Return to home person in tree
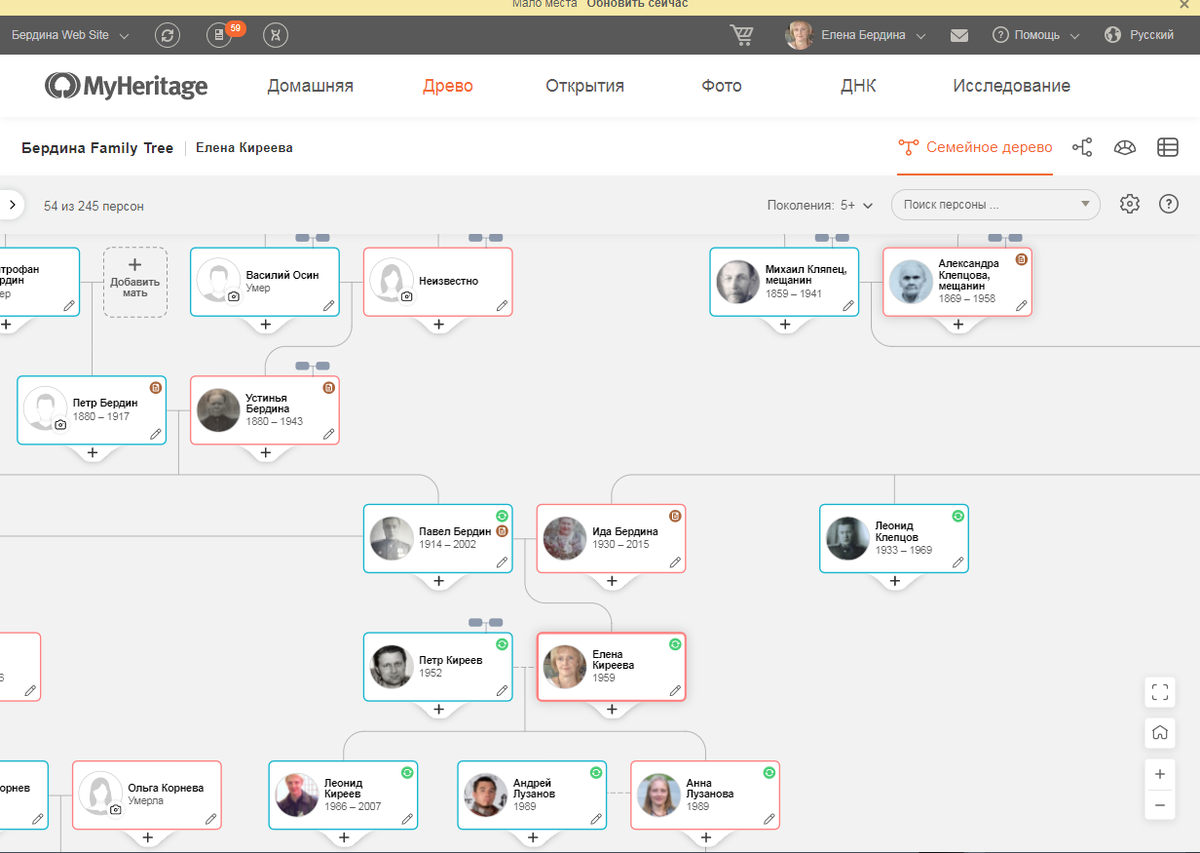 (1160, 732)
